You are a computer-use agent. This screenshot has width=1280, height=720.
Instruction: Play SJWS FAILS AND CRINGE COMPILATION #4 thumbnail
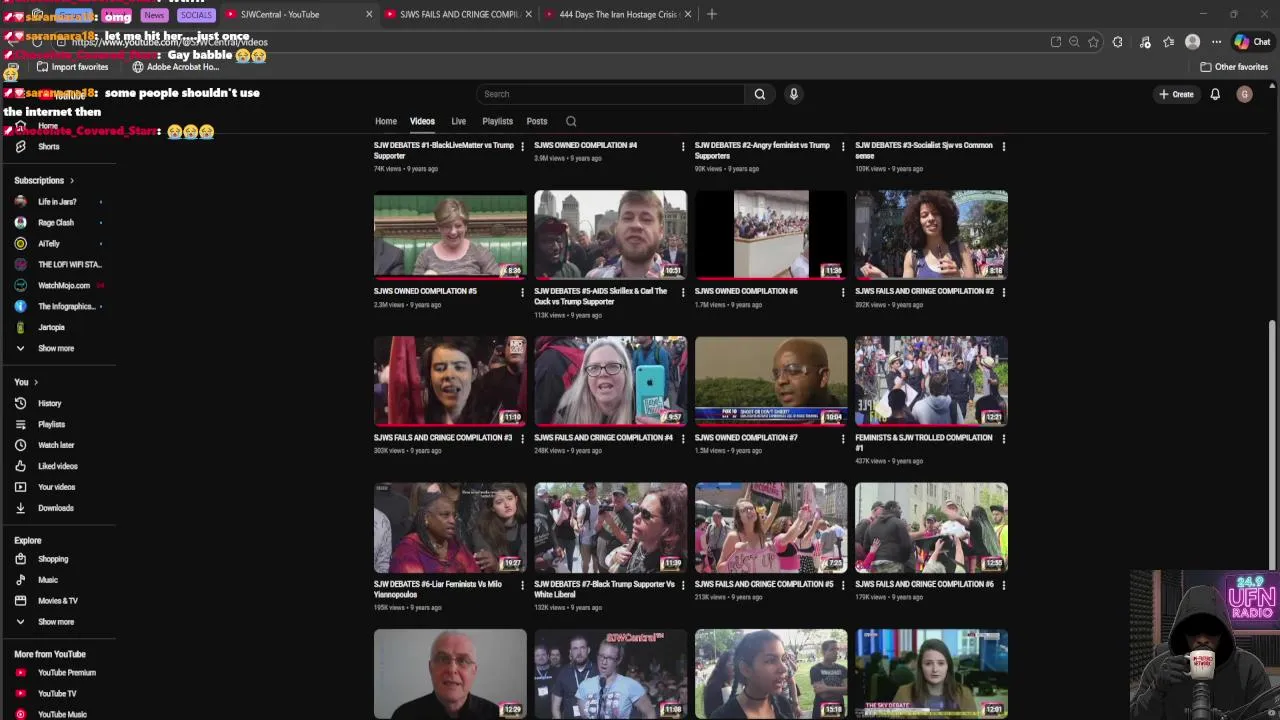tap(610, 380)
